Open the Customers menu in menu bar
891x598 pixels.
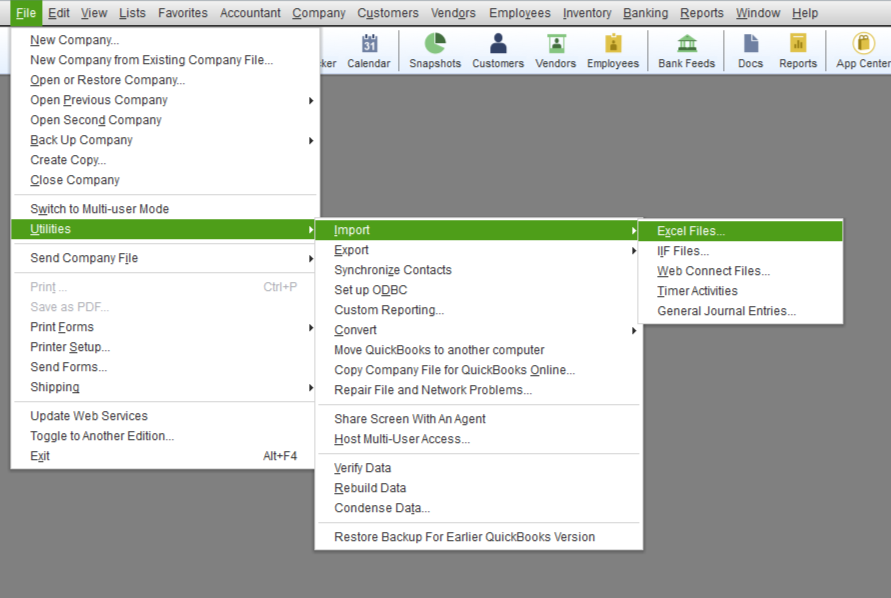(x=388, y=13)
